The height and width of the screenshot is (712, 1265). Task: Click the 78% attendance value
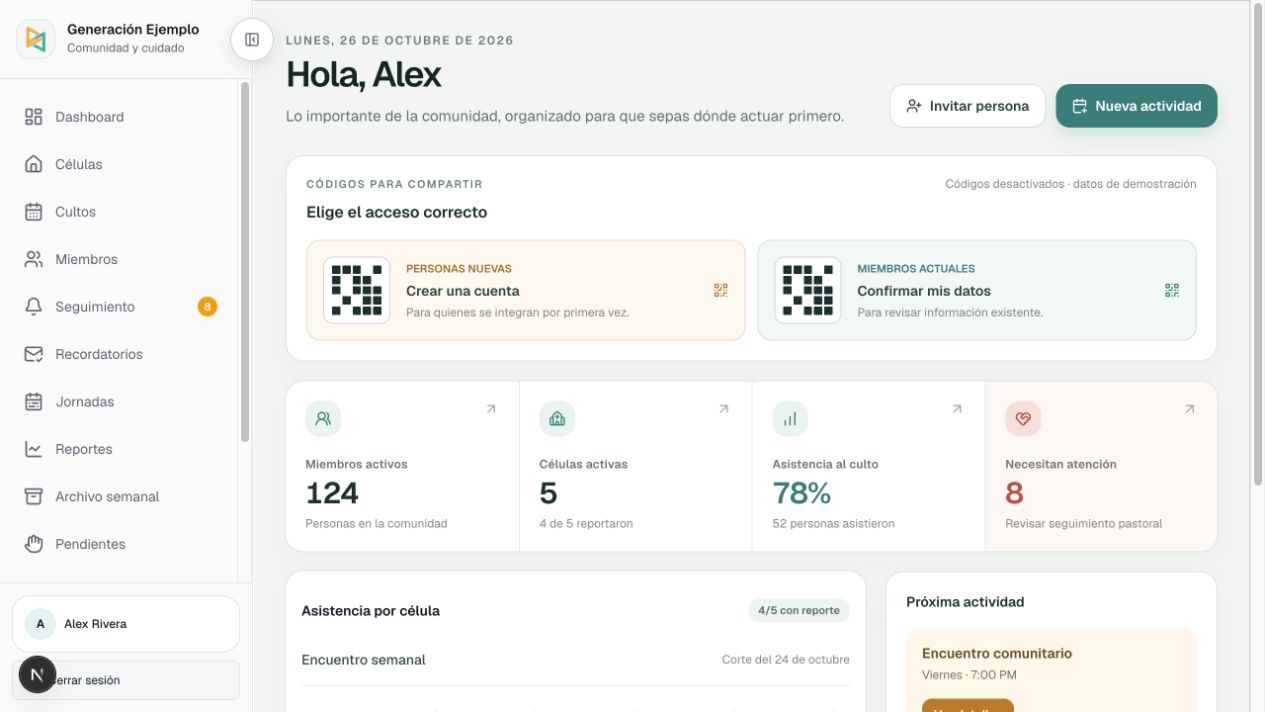point(802,493)
